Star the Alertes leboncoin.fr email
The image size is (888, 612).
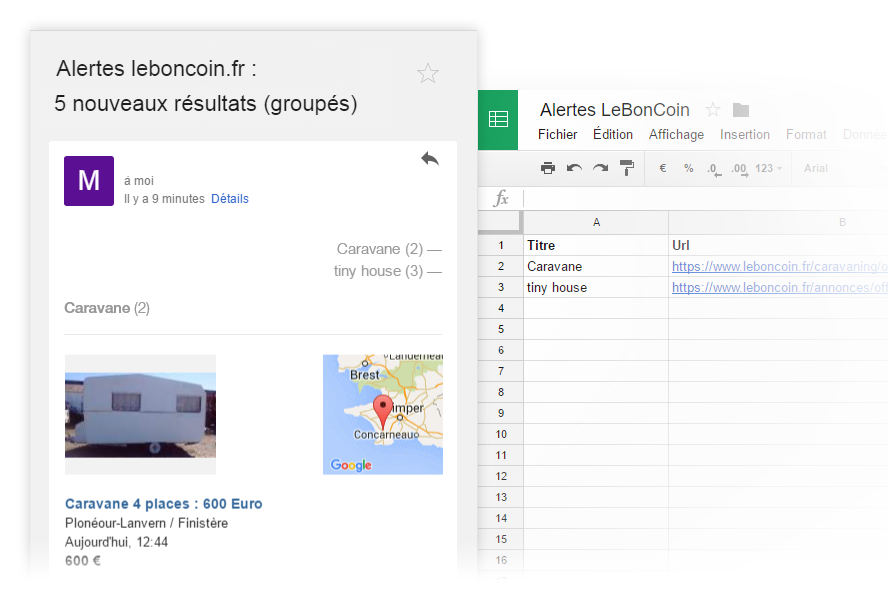click(x=428, y=73)
